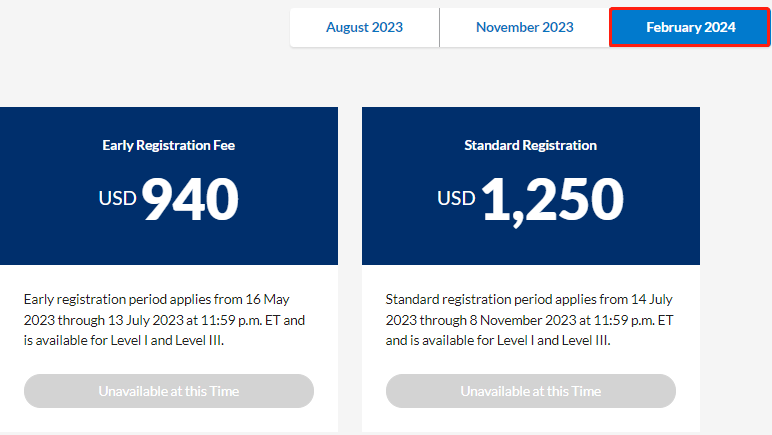
Task: Click the USD label beside 1,250
Action: [x=456, y=199]
